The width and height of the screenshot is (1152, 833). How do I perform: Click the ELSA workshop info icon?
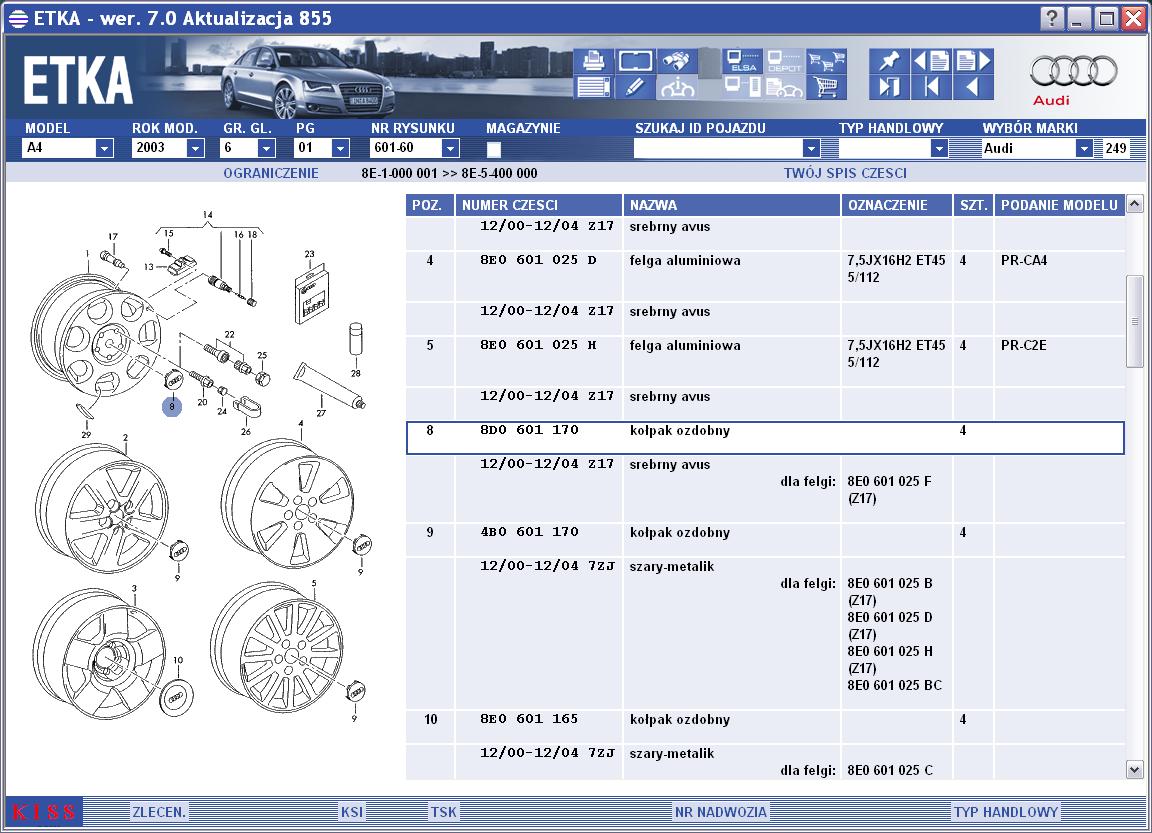[x=742, y=61]
